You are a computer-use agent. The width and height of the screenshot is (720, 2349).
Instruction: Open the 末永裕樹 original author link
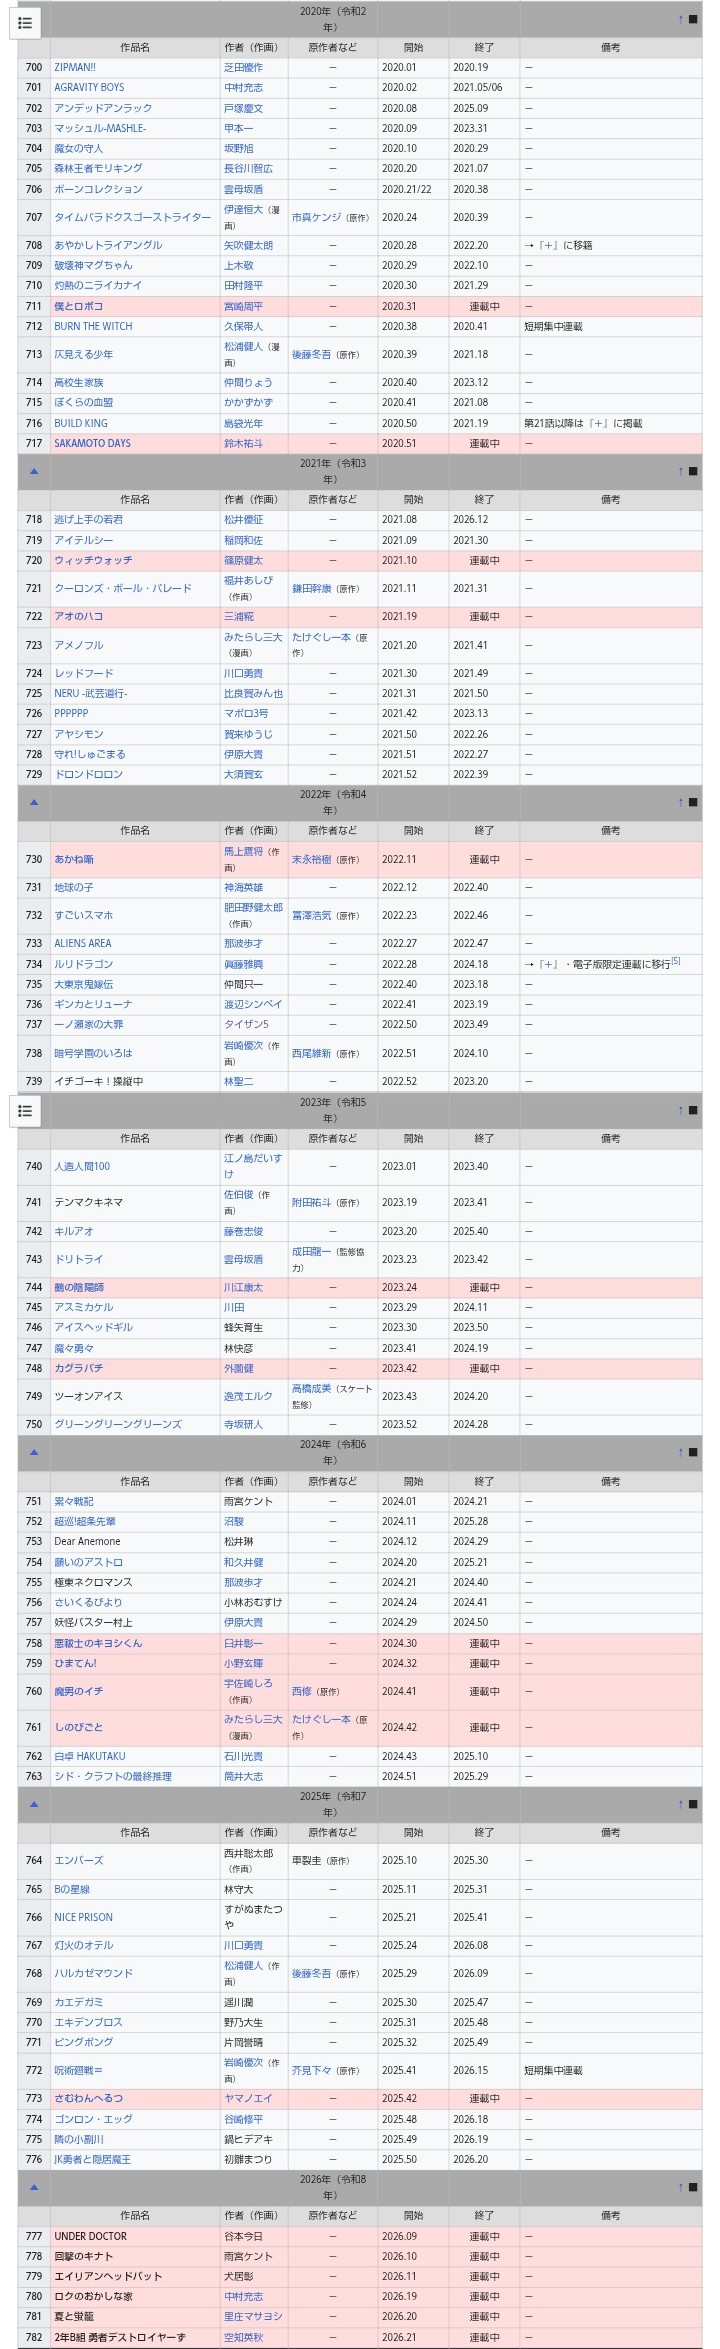point(312,859)
